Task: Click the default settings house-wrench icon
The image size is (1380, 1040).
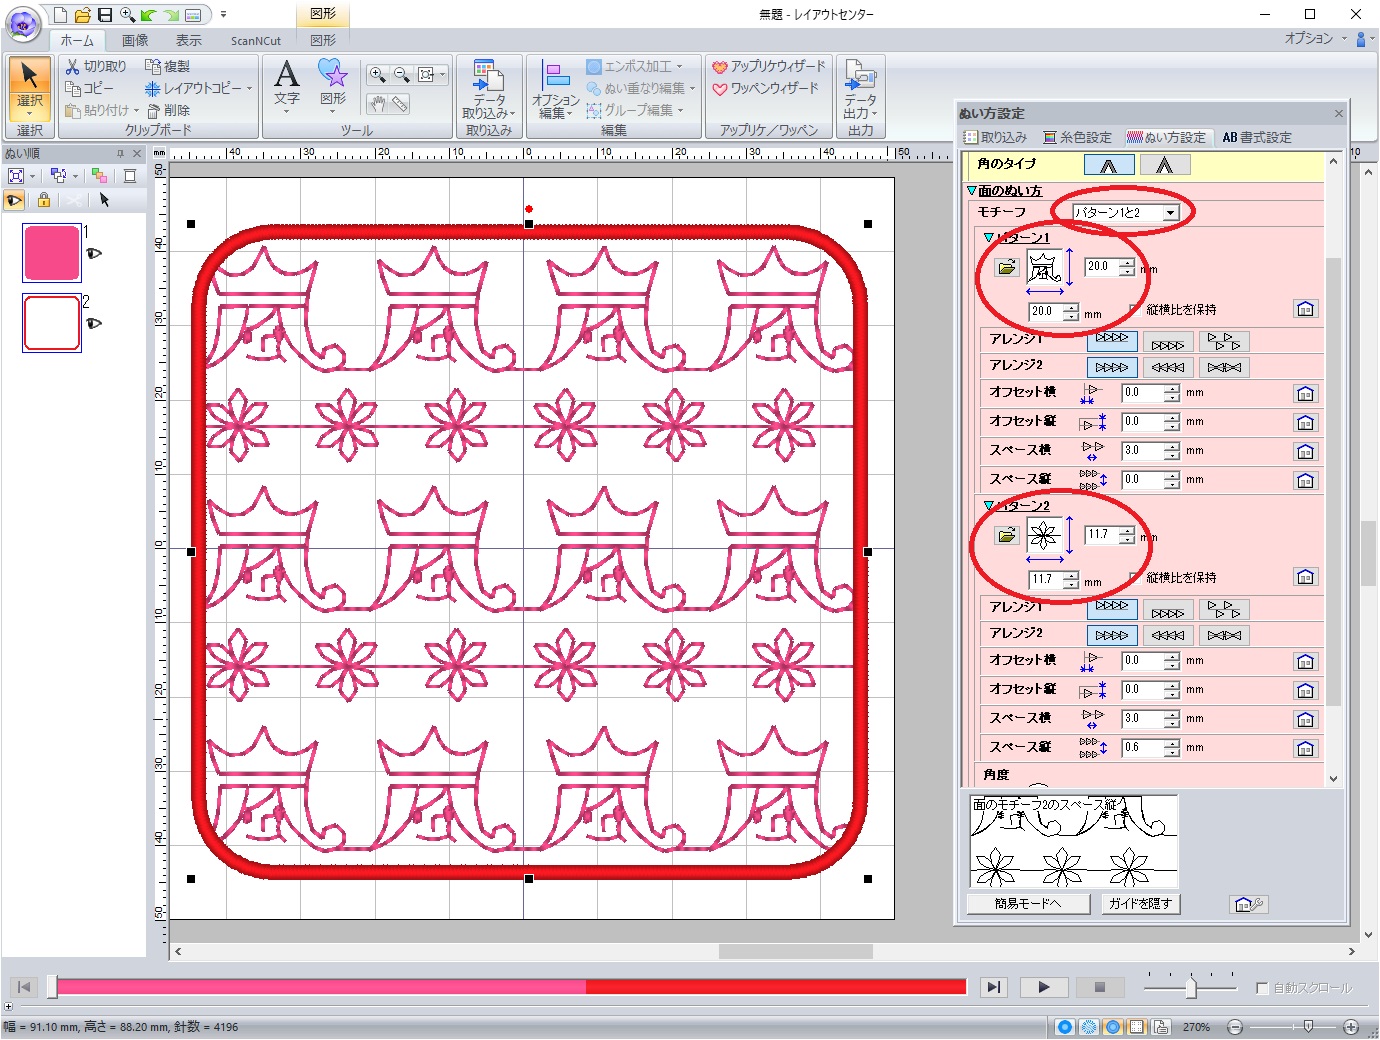Action: coord(1249,904)
